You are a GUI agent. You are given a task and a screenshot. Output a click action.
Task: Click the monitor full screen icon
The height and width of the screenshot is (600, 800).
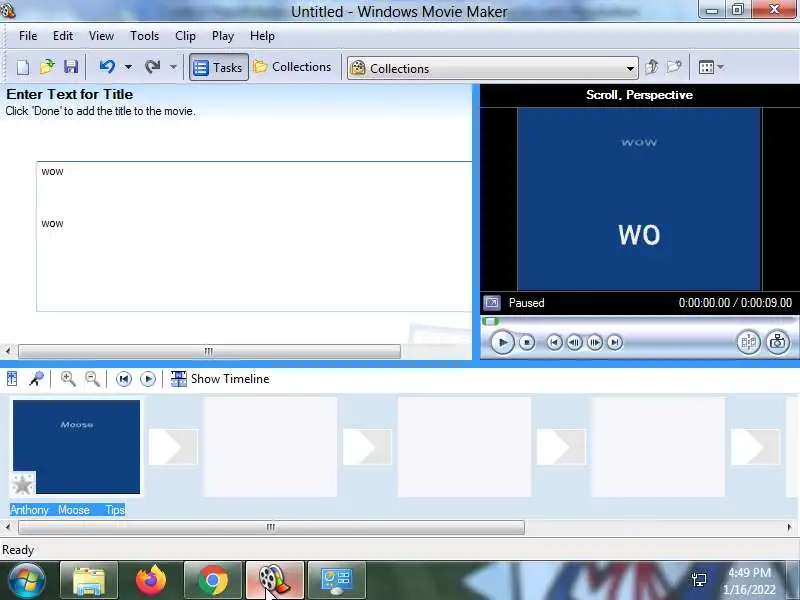click(492, 303)
